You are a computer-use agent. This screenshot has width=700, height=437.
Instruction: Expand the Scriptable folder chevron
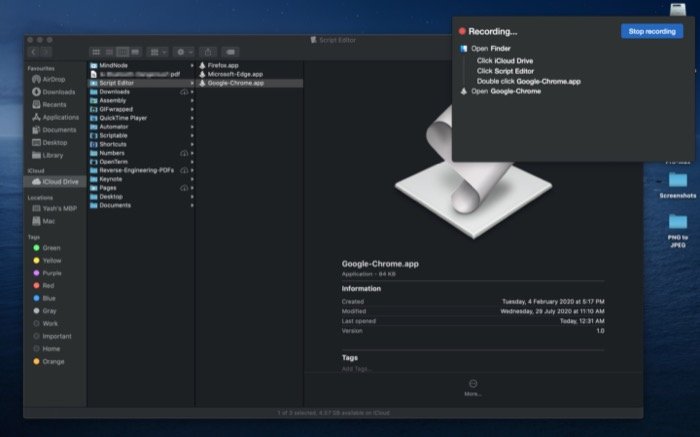tap(192, 135)
